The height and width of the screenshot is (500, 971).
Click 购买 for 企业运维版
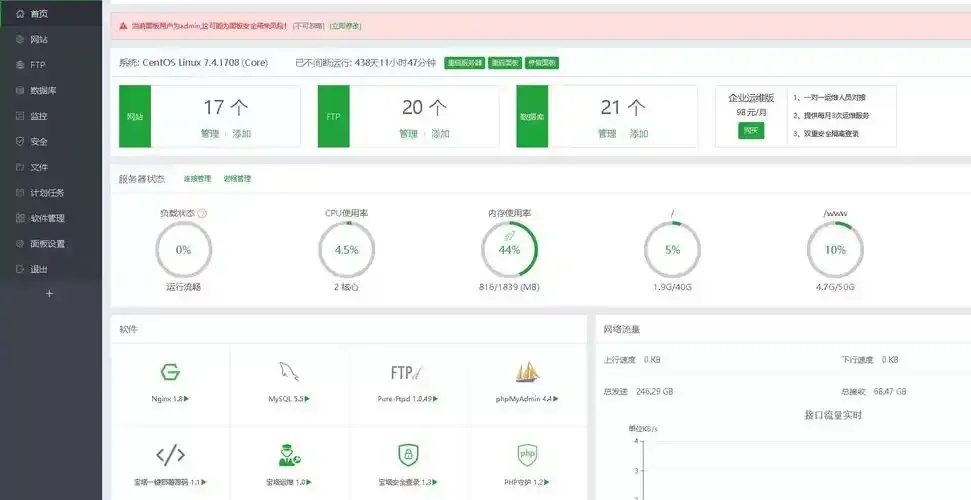[x=751, y=131]
